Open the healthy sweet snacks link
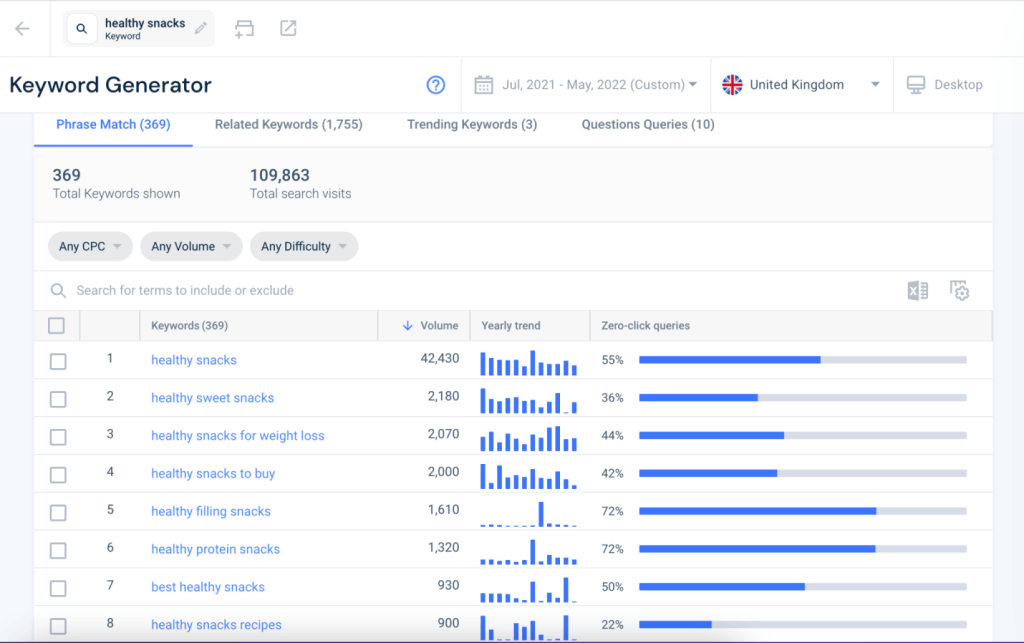Screen dimensions: 1024x643 (x=212, y=398)
